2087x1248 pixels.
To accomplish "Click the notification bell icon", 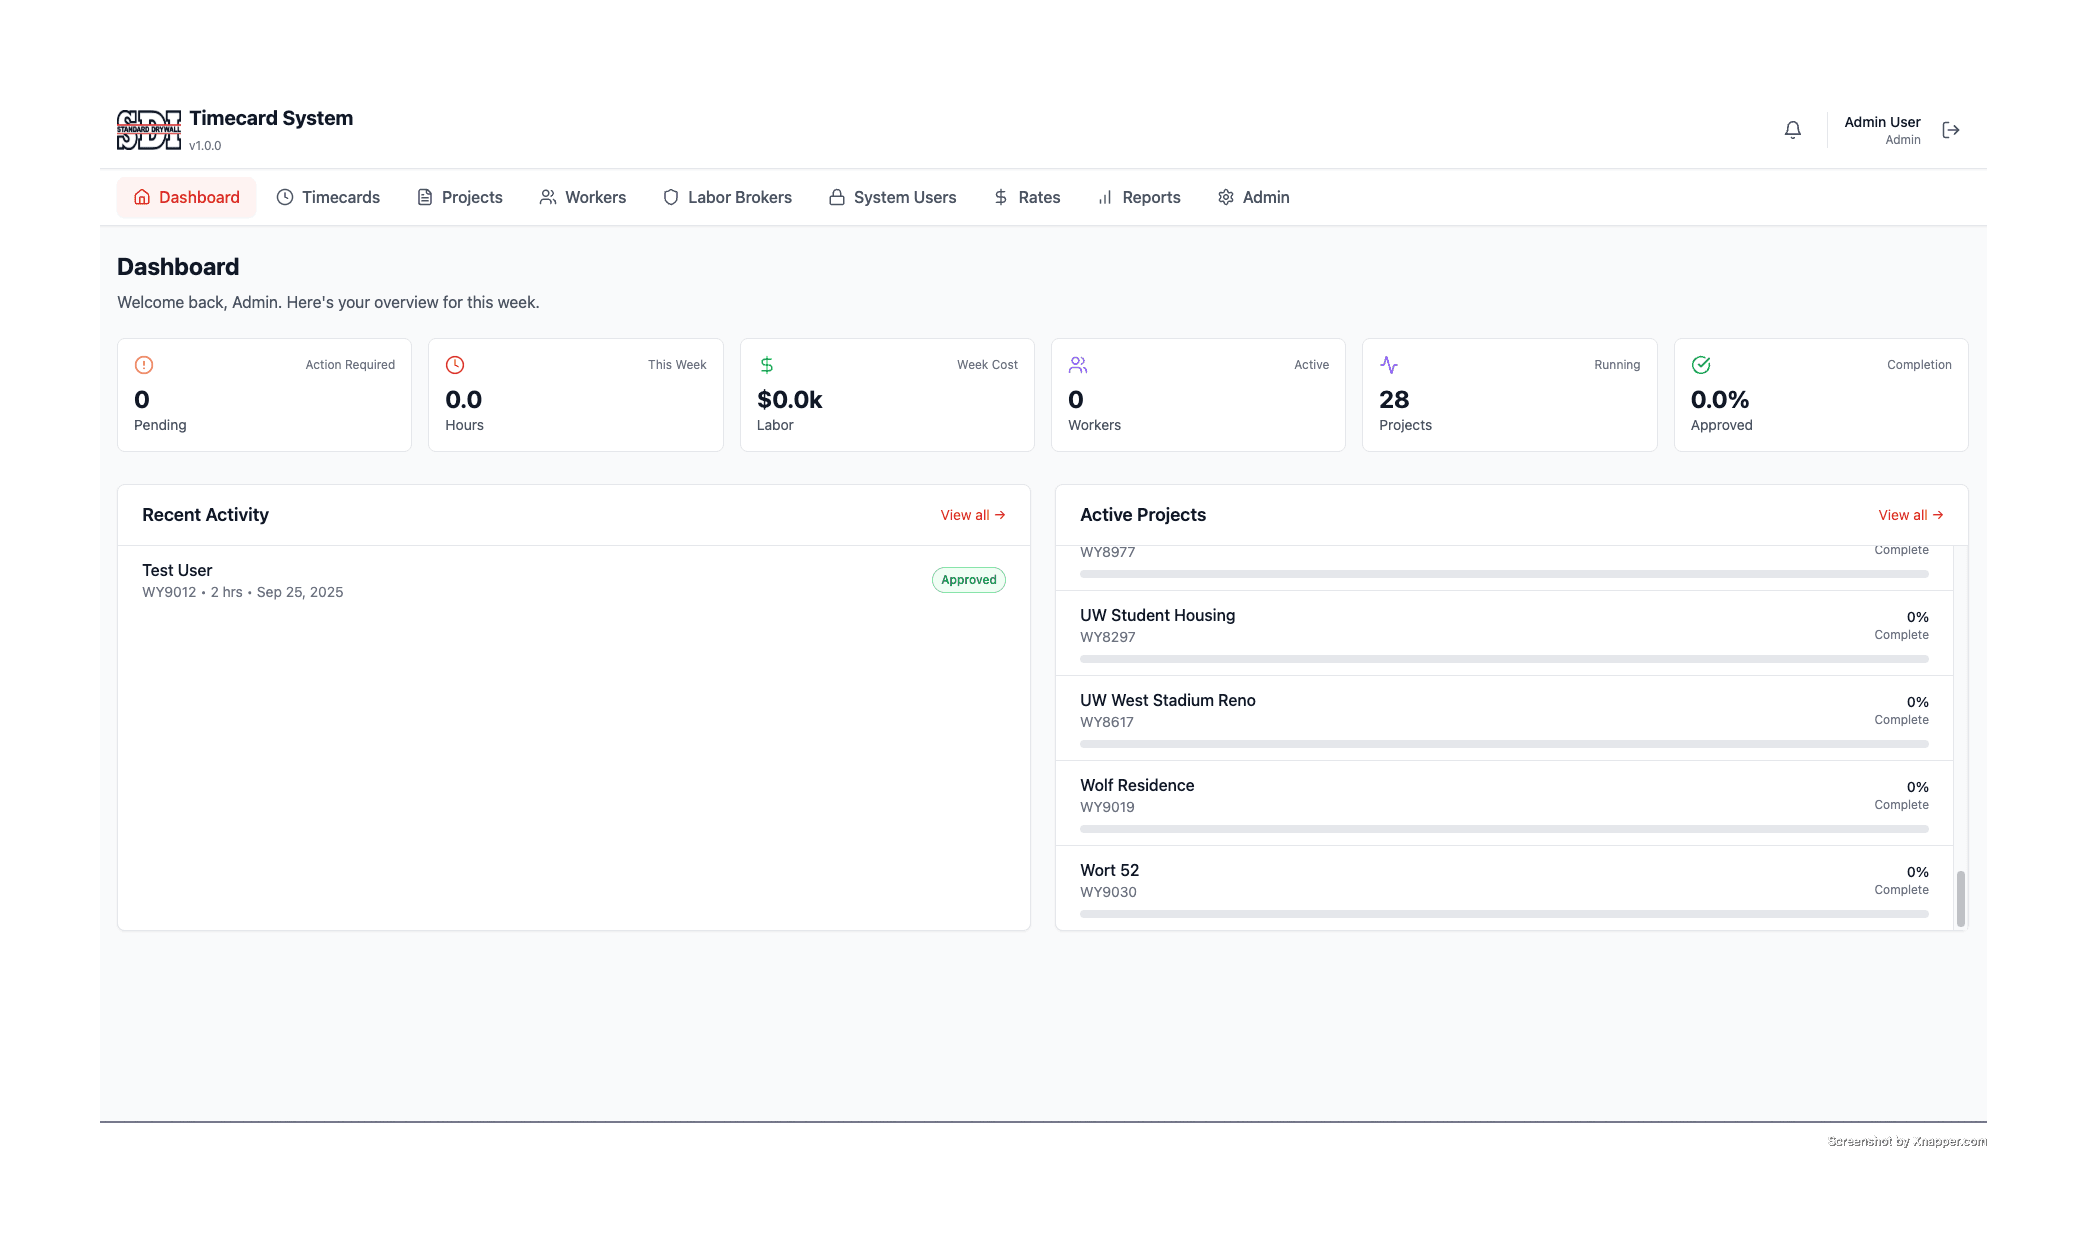I will tap(1793, 130).
